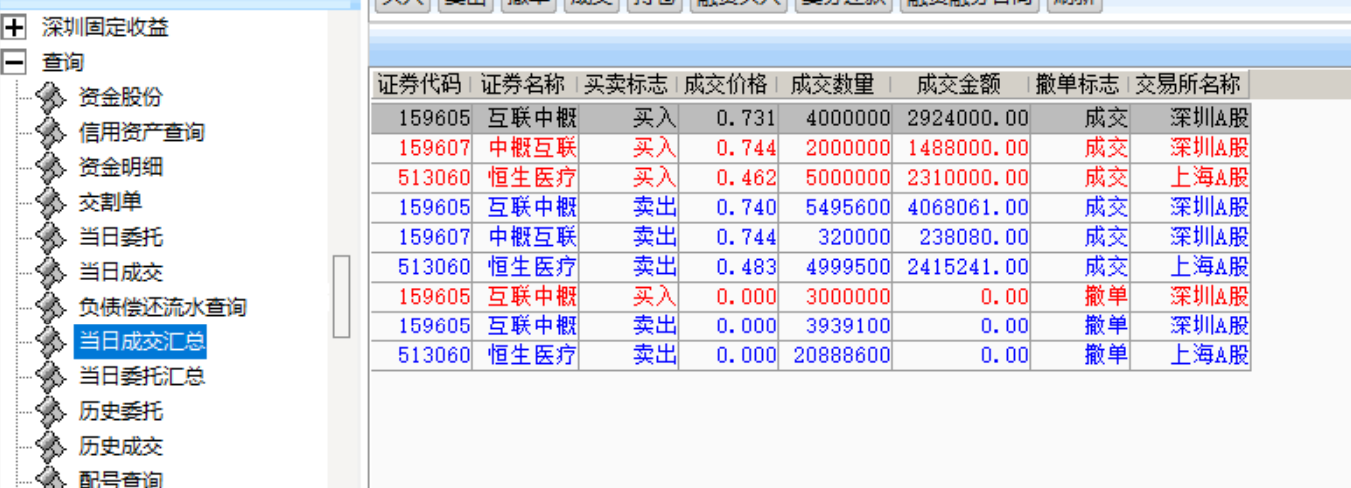1351x488 pixels.
Task: Click the 4999500 quantity cell
Action: [835, 267]
